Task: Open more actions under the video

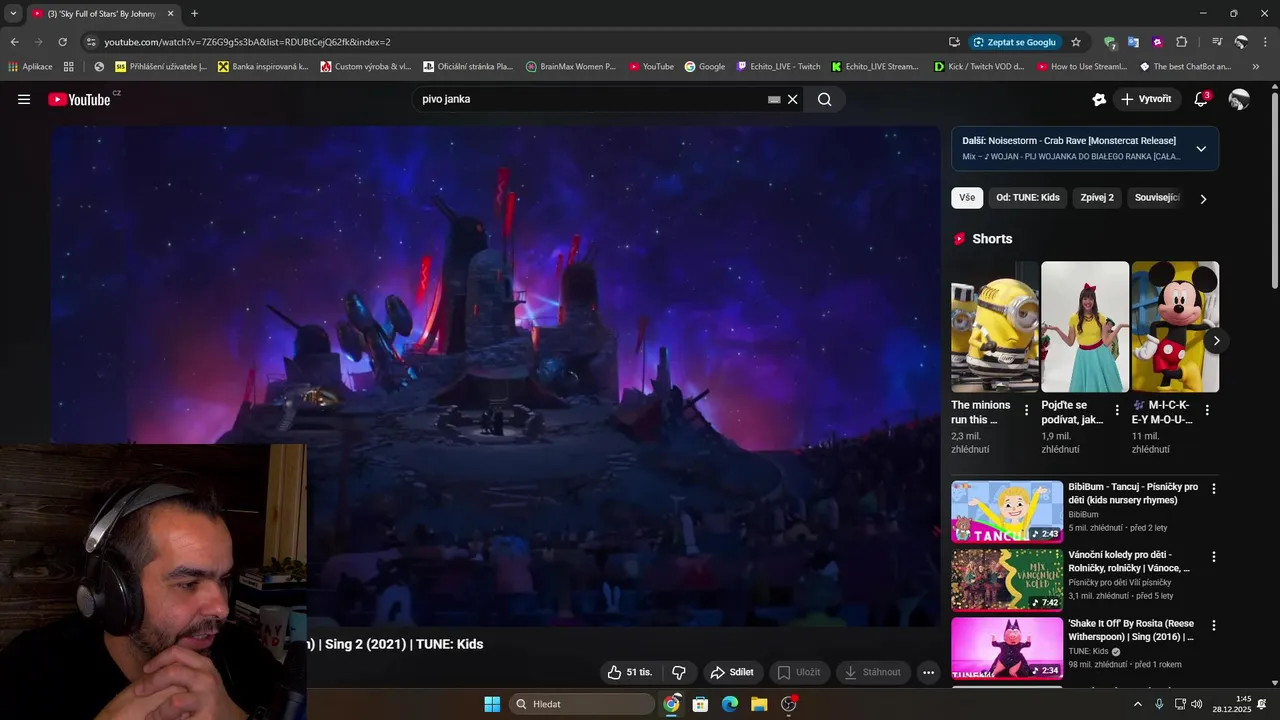Action: coord(928,672)
